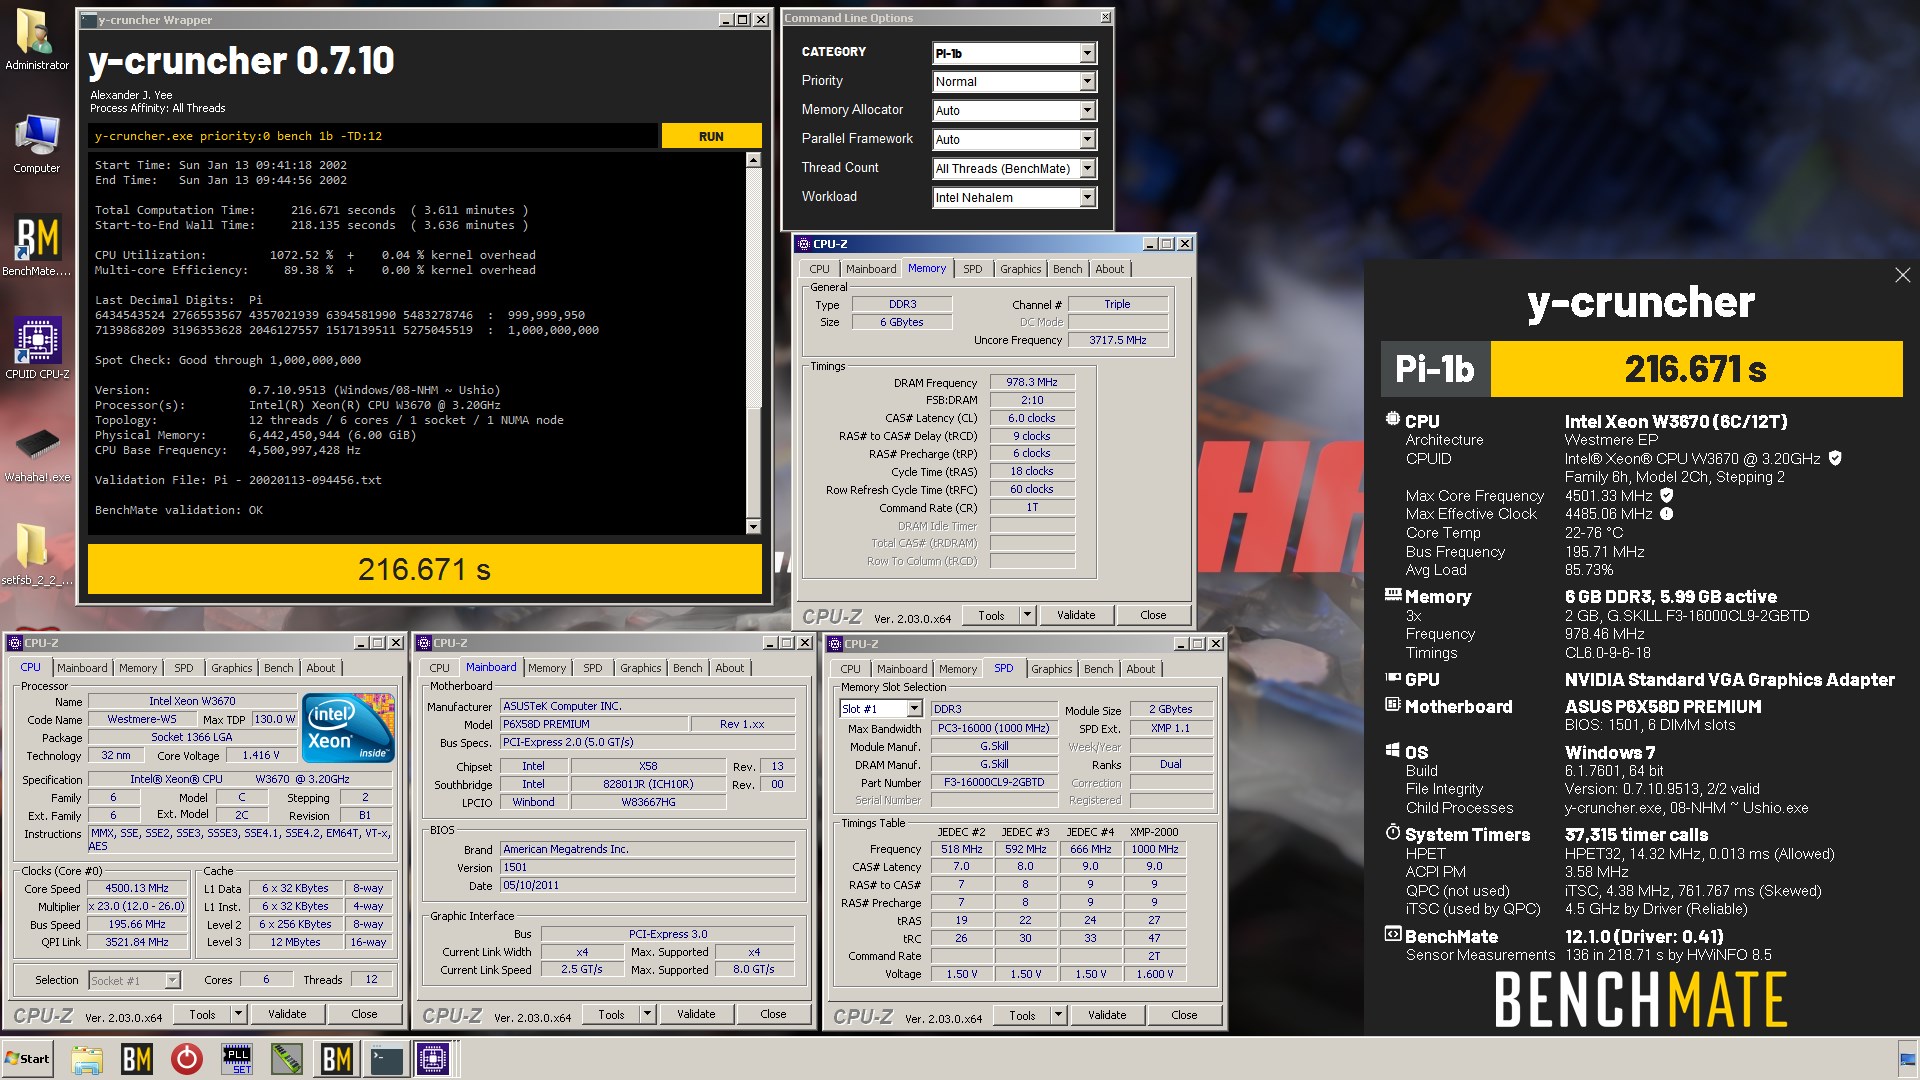Expand Tools arrow in CPU-Z Mainboard window
This screenshot has width=1920, height=1080.
(647, 1014)
